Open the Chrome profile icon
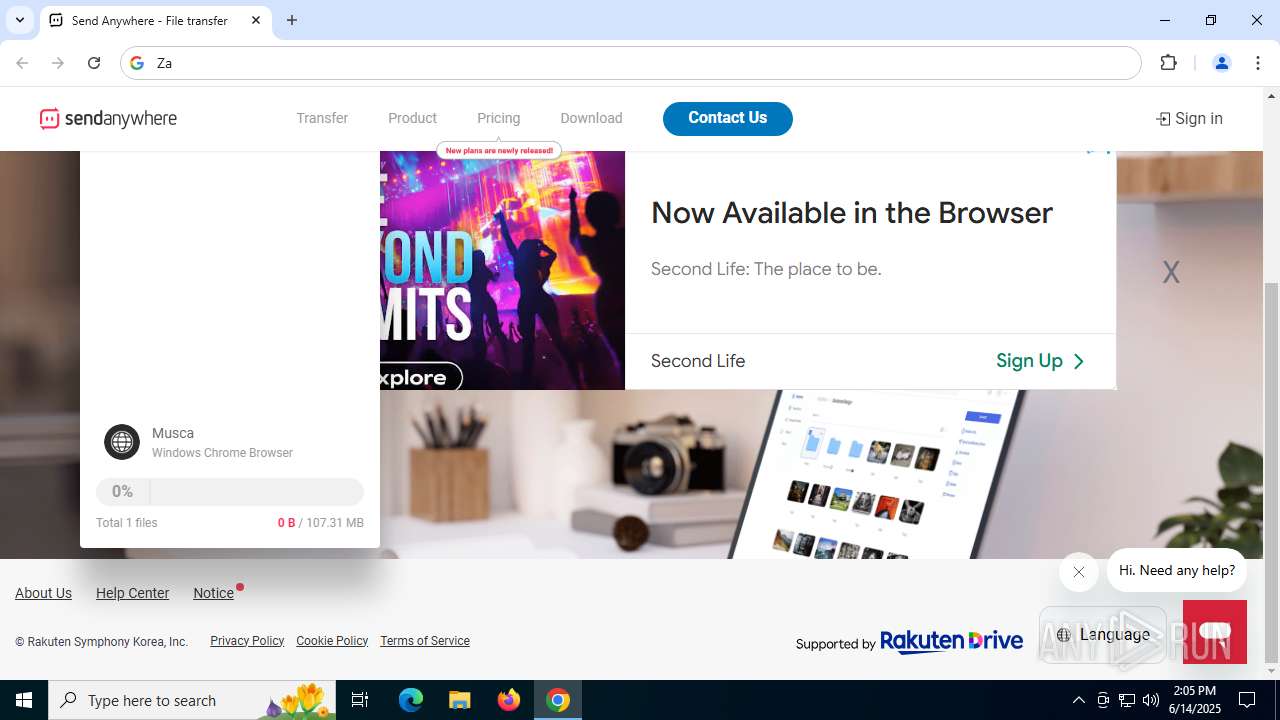 point(1221,63)
